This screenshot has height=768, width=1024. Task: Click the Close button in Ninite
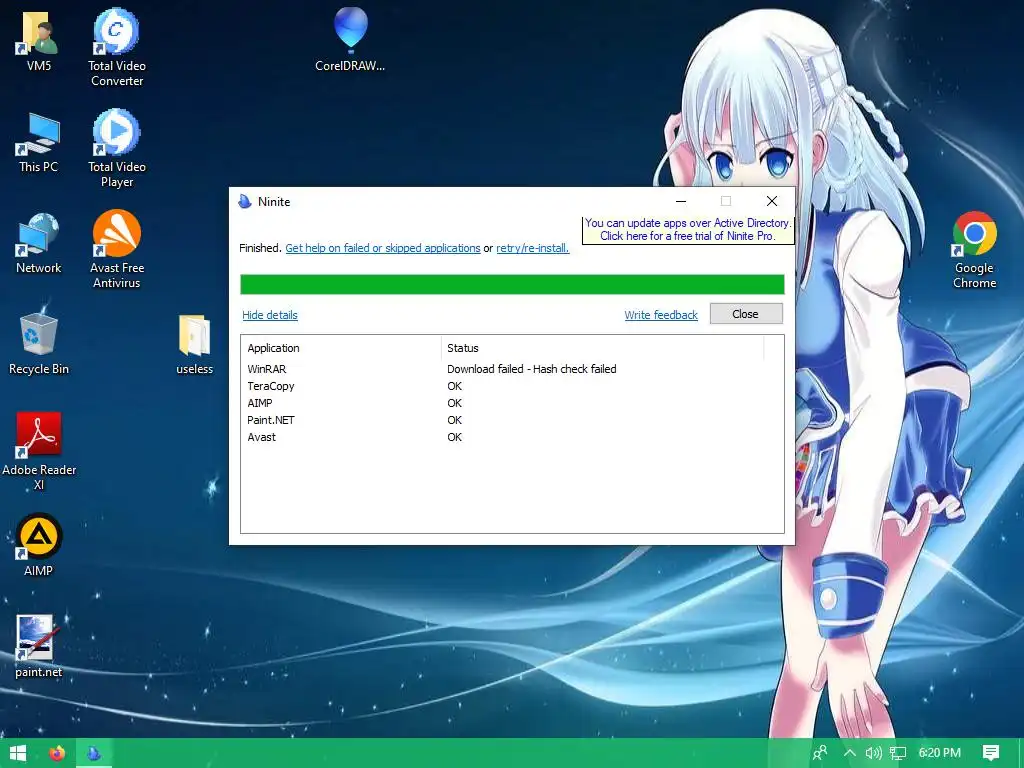[x=746, y=314]
